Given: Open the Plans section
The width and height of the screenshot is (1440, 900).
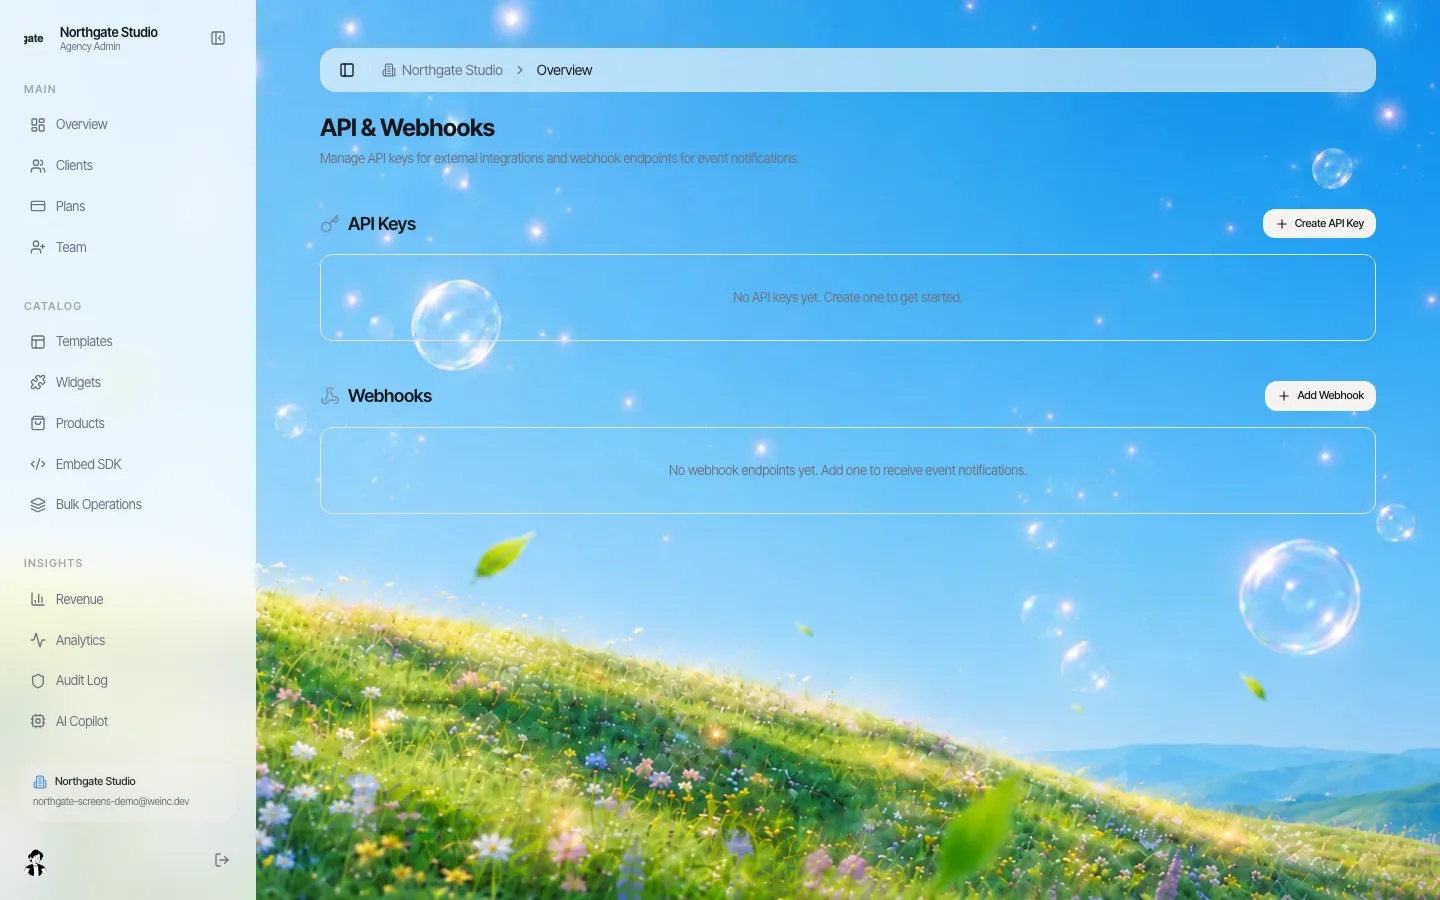Looking at the screenshot, I should point(128,207).
